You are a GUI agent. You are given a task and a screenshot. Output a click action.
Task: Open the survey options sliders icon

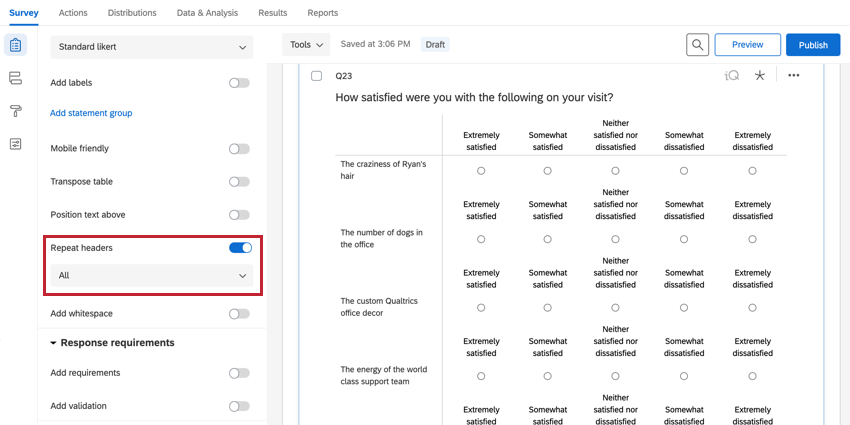(x=15, y=144)
